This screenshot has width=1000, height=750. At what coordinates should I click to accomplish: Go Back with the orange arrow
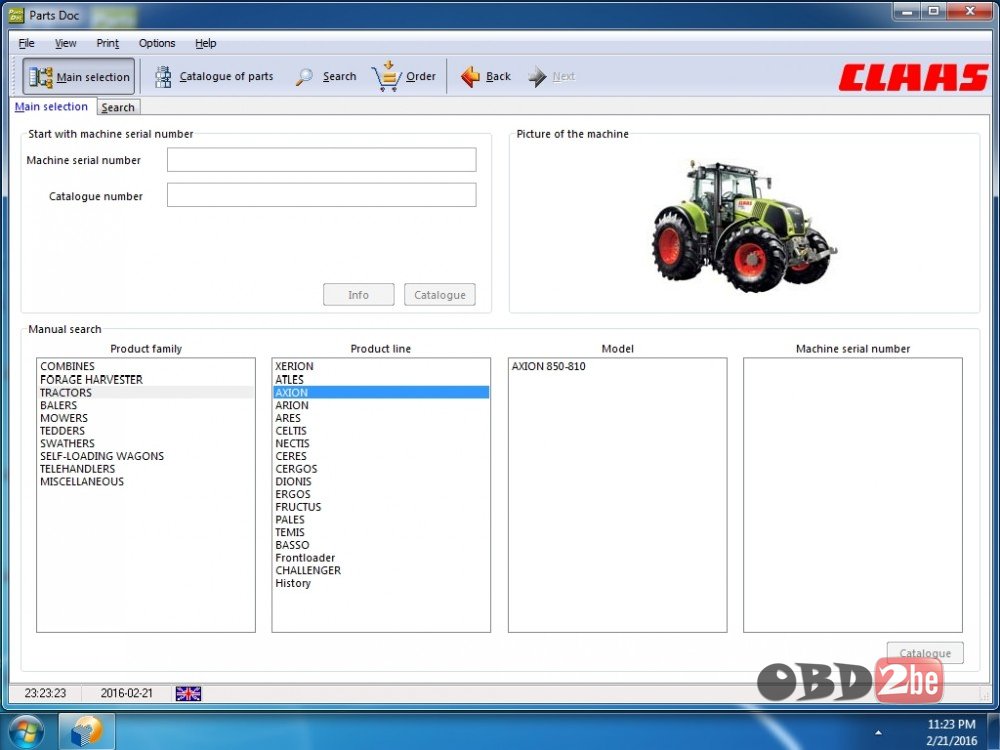point(470,77)
